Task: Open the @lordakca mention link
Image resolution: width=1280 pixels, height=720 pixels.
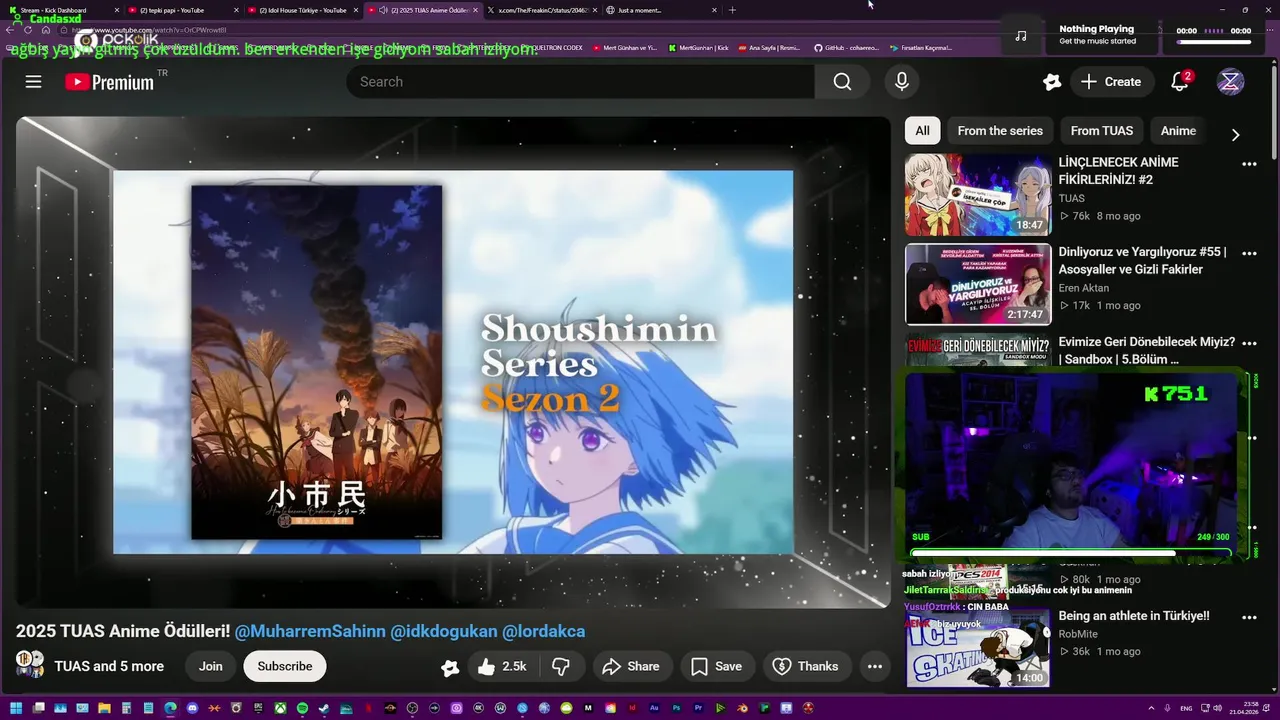Action: click(x=543, y=631)
